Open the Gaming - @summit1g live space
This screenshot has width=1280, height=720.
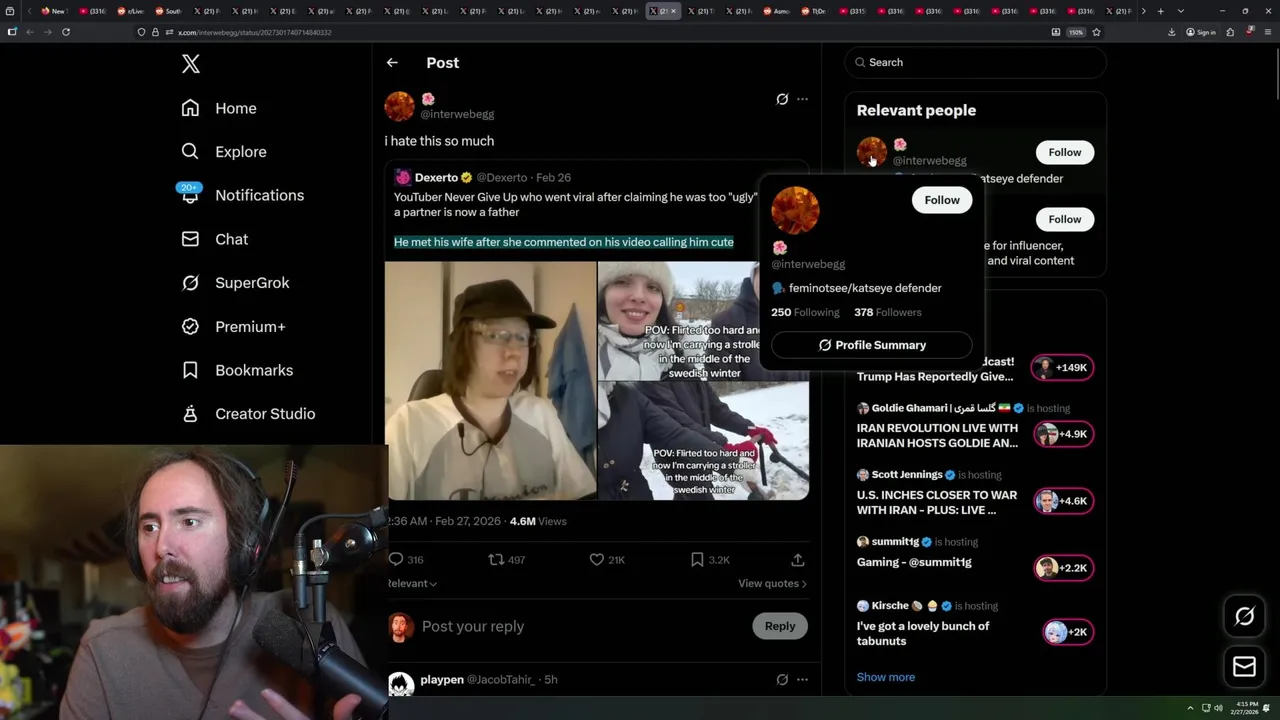pyautogui.click(x=914, y=562)
